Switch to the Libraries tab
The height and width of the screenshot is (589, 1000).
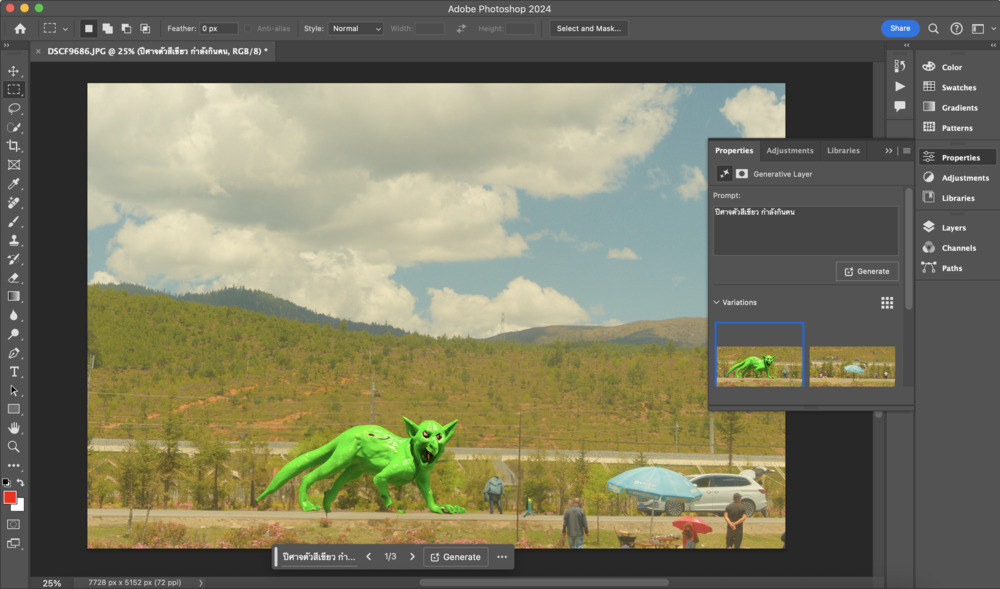843,151
